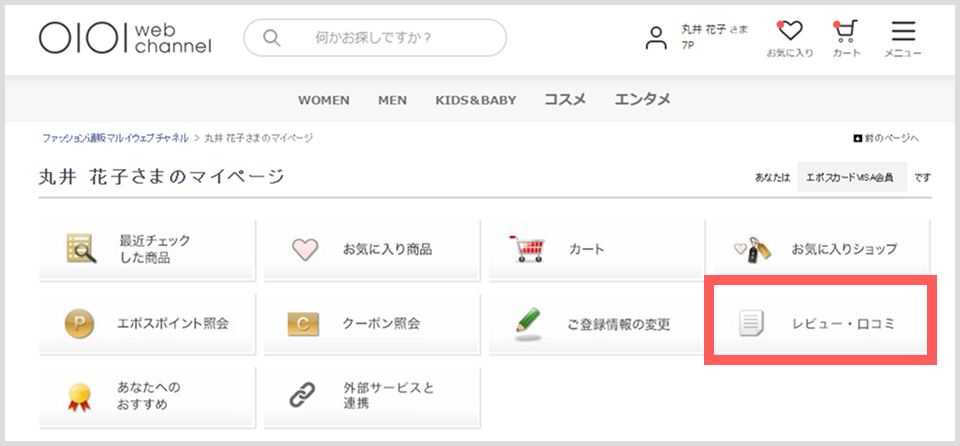Open the お気に入り商品 pink heart tile

(x=372, y=249)
